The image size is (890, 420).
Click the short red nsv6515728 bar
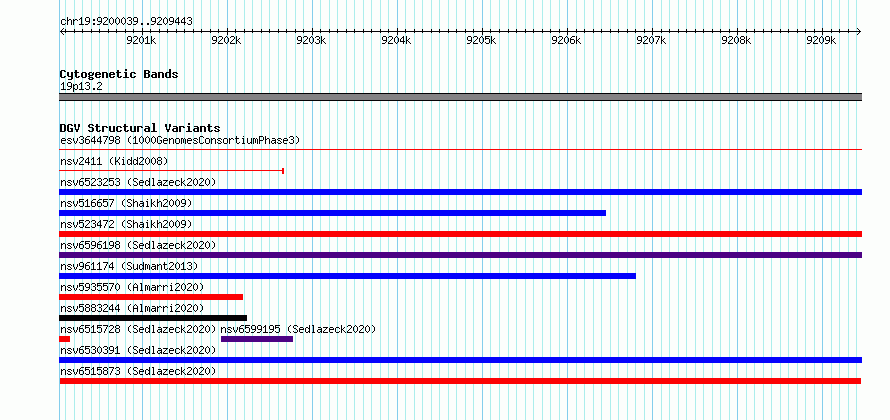click(x=65, y=339)
